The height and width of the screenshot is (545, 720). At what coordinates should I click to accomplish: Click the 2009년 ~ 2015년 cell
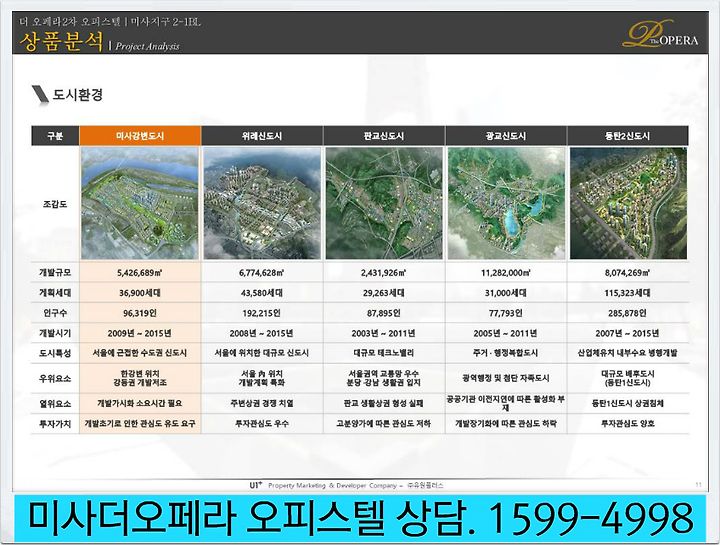coord(140,333)
